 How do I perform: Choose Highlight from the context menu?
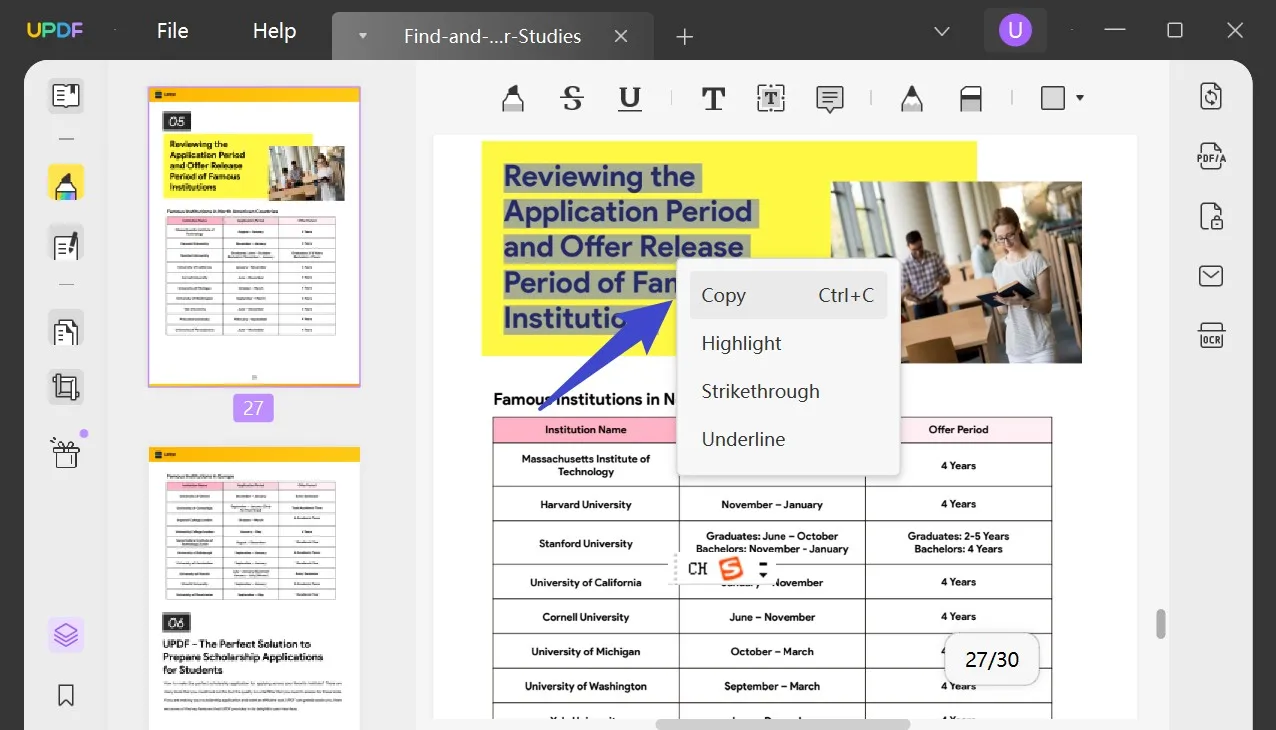(x=741, y=343)
